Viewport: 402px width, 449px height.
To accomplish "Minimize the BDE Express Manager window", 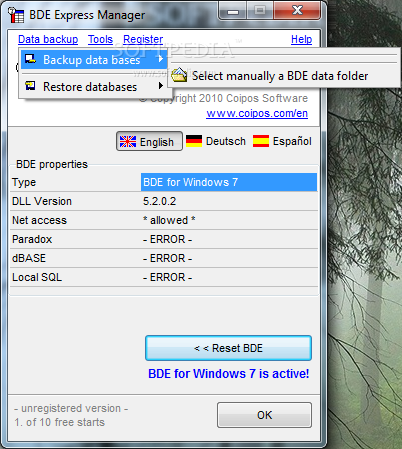I will click(x=233, y=11).
